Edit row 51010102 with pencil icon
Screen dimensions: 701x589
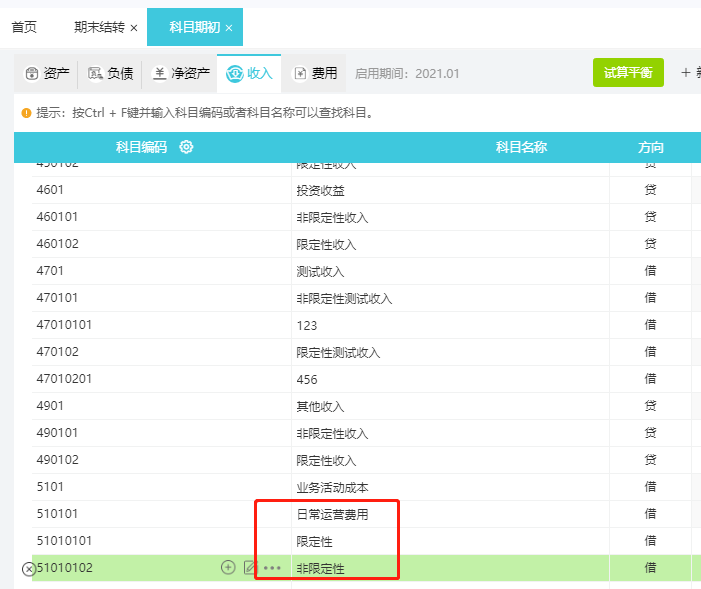249,568
